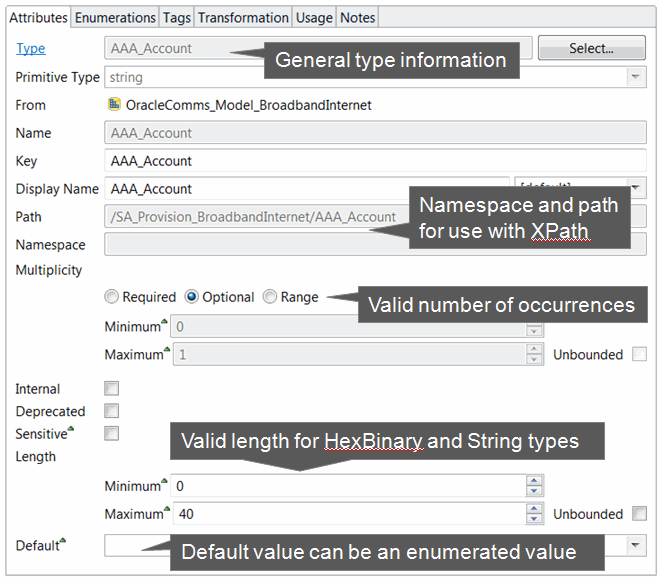The height and width of the screenshot is (579, 660).
Task: Decrease the Multiplicity Maximum value
Action: (x=534, y=359)
